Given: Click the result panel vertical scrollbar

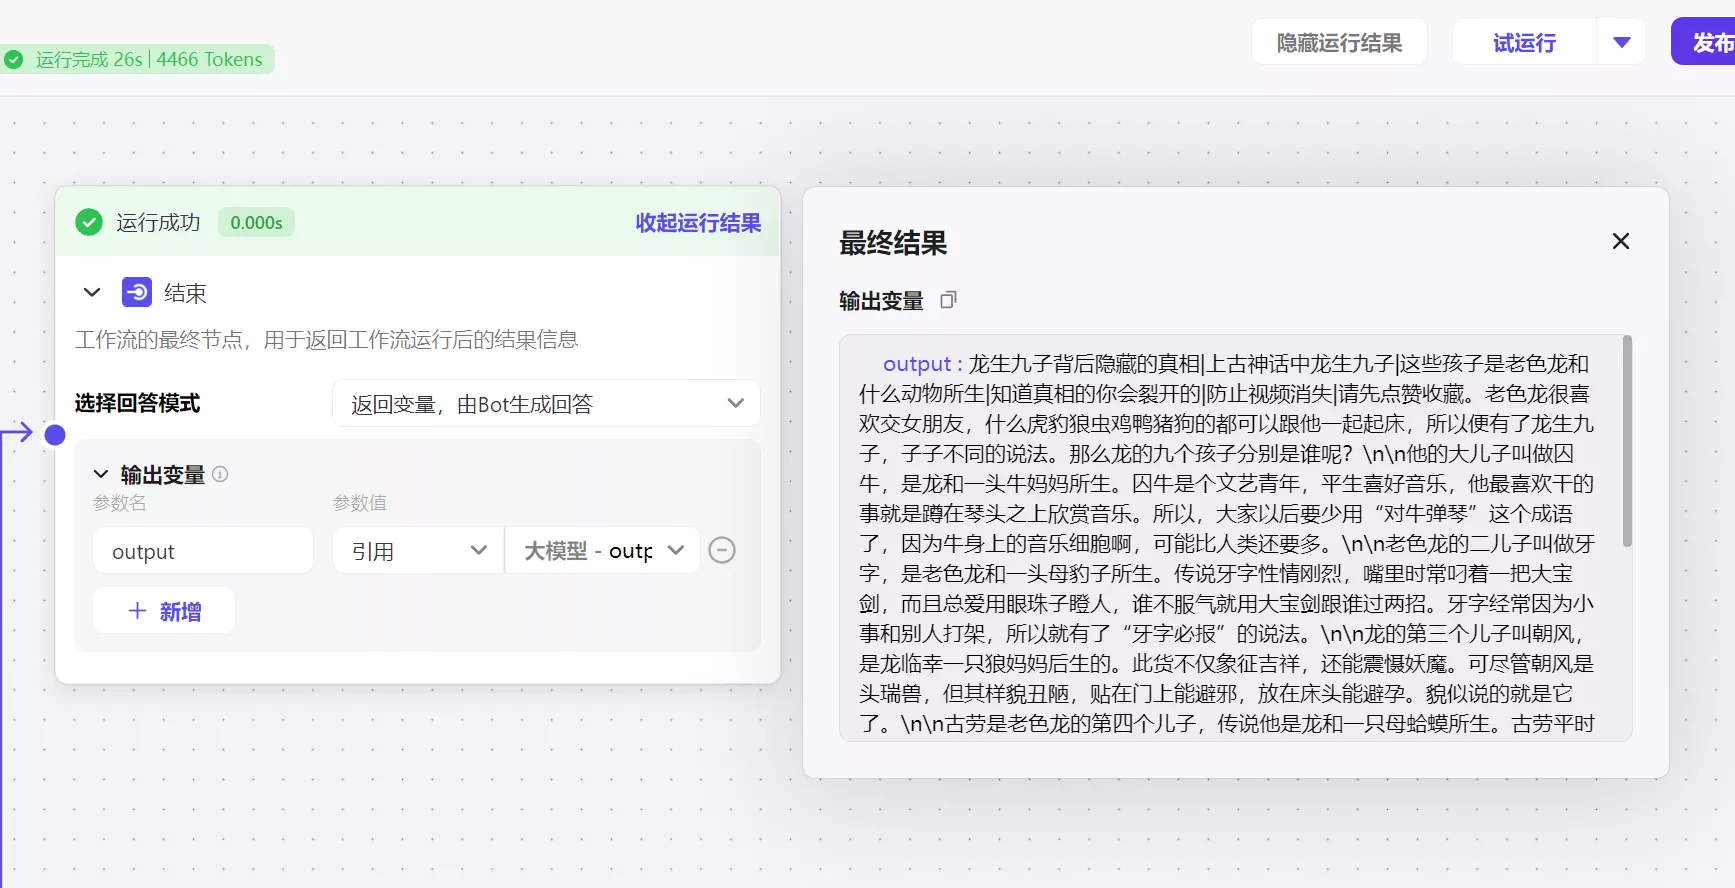Looking at the screenshot, I should [x=1627, y=441].
